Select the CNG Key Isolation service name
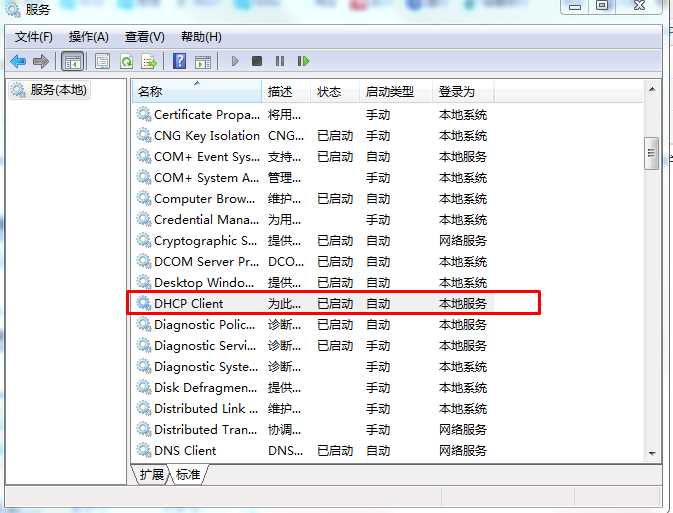The height and width of the screenshot is (513, 673). point(207,136)
